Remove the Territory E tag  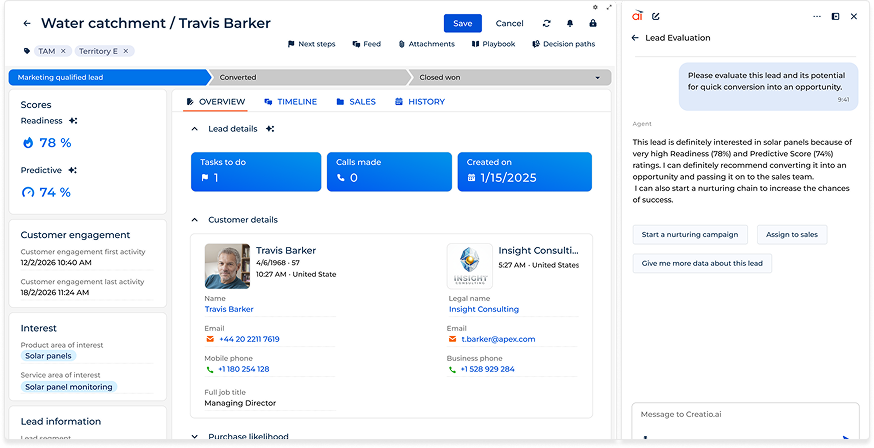click(x=126, y=51)
